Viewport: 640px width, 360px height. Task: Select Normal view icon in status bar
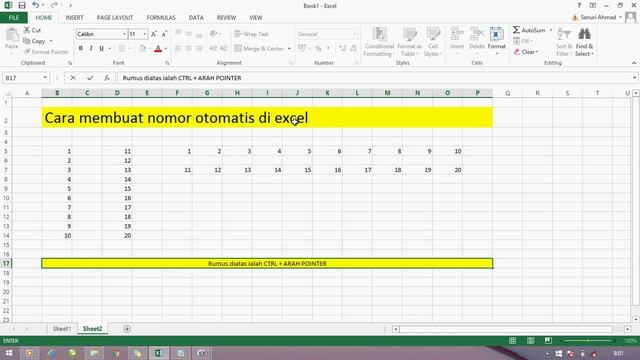(513, 340)
